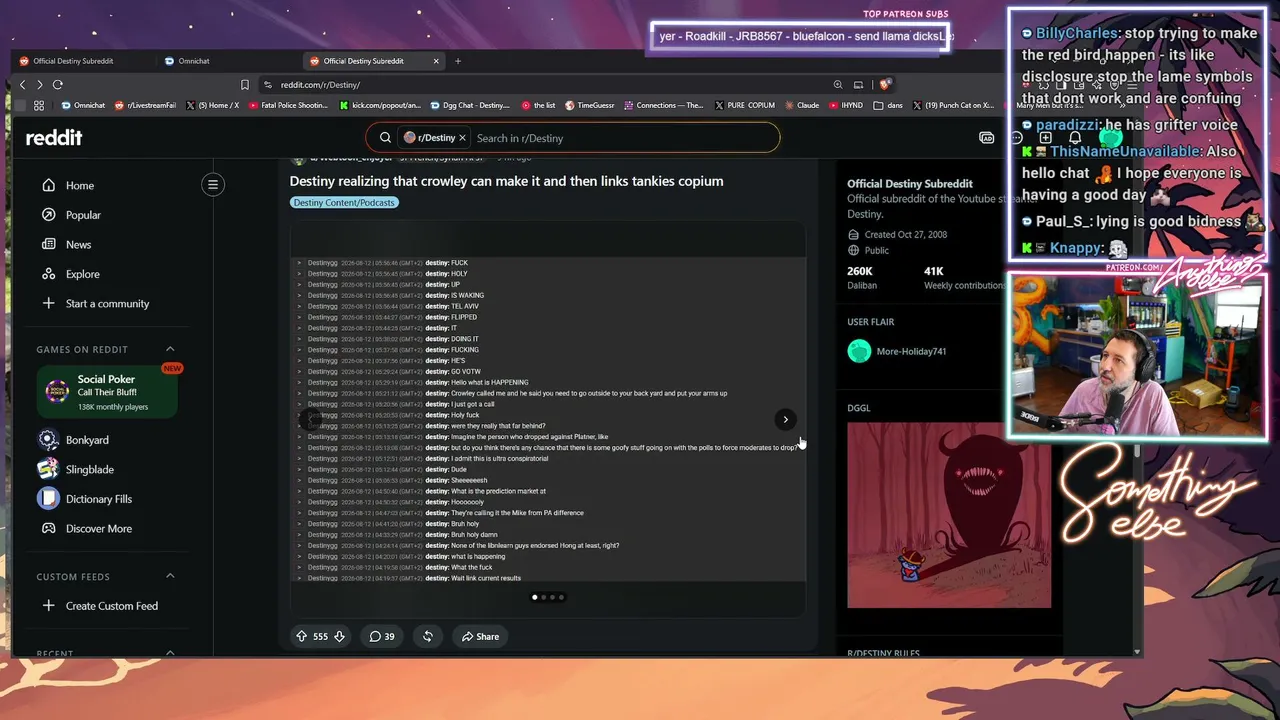
Task: Open a new browser tab
Action: point(458,61)
